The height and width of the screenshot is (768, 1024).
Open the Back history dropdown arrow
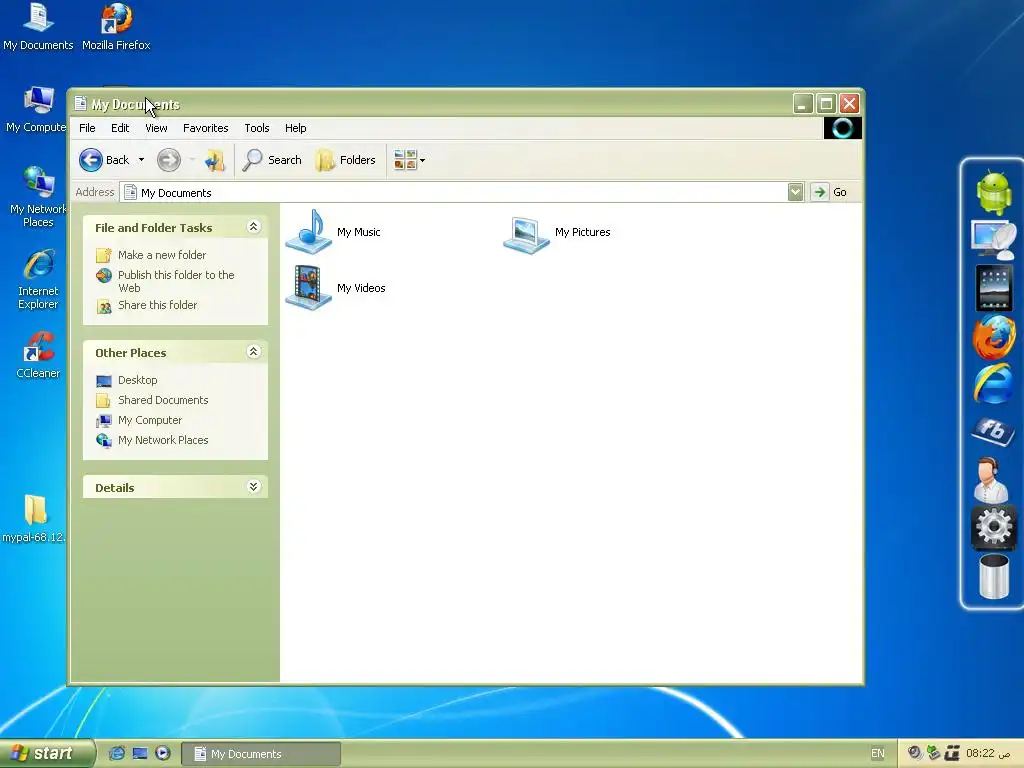click(141, 160)
